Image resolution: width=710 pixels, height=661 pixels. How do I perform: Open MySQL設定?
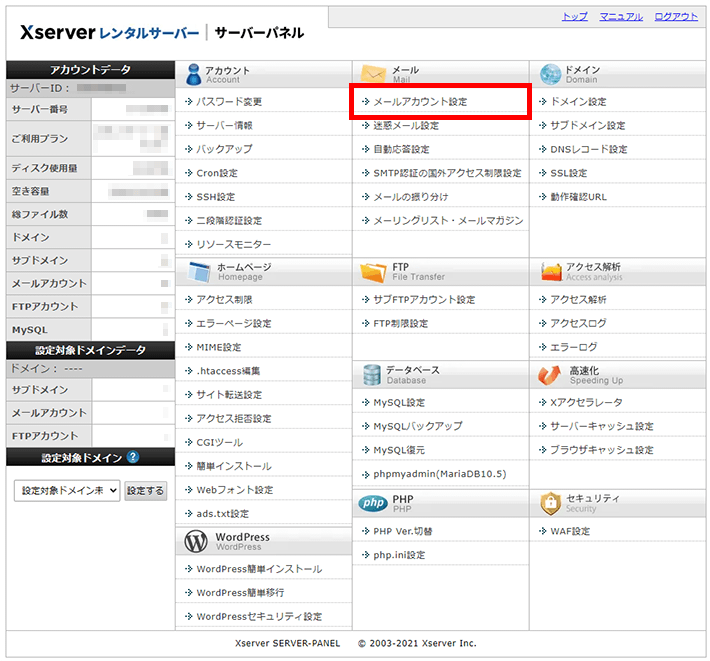(x=399, y=402)
